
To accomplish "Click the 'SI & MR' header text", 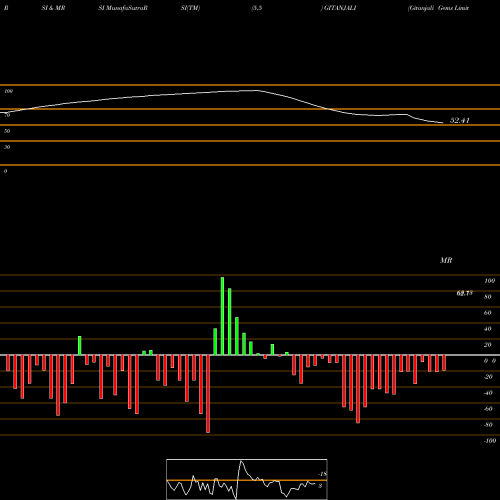I will pos(53,8).
